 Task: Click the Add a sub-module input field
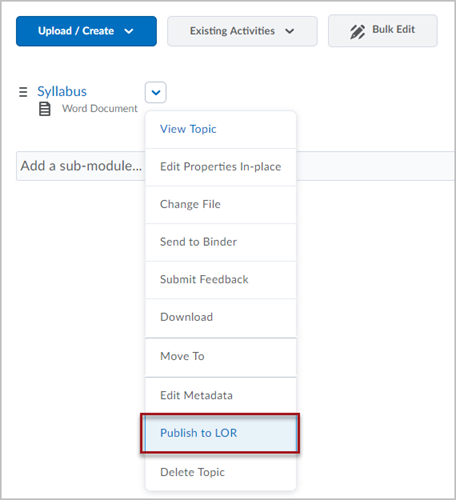[235, 166]
